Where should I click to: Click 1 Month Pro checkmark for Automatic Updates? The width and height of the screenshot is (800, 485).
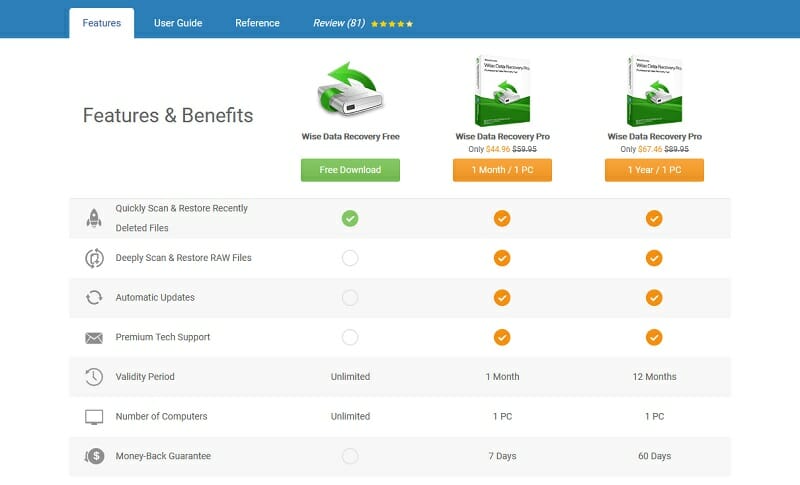[502, 297]
